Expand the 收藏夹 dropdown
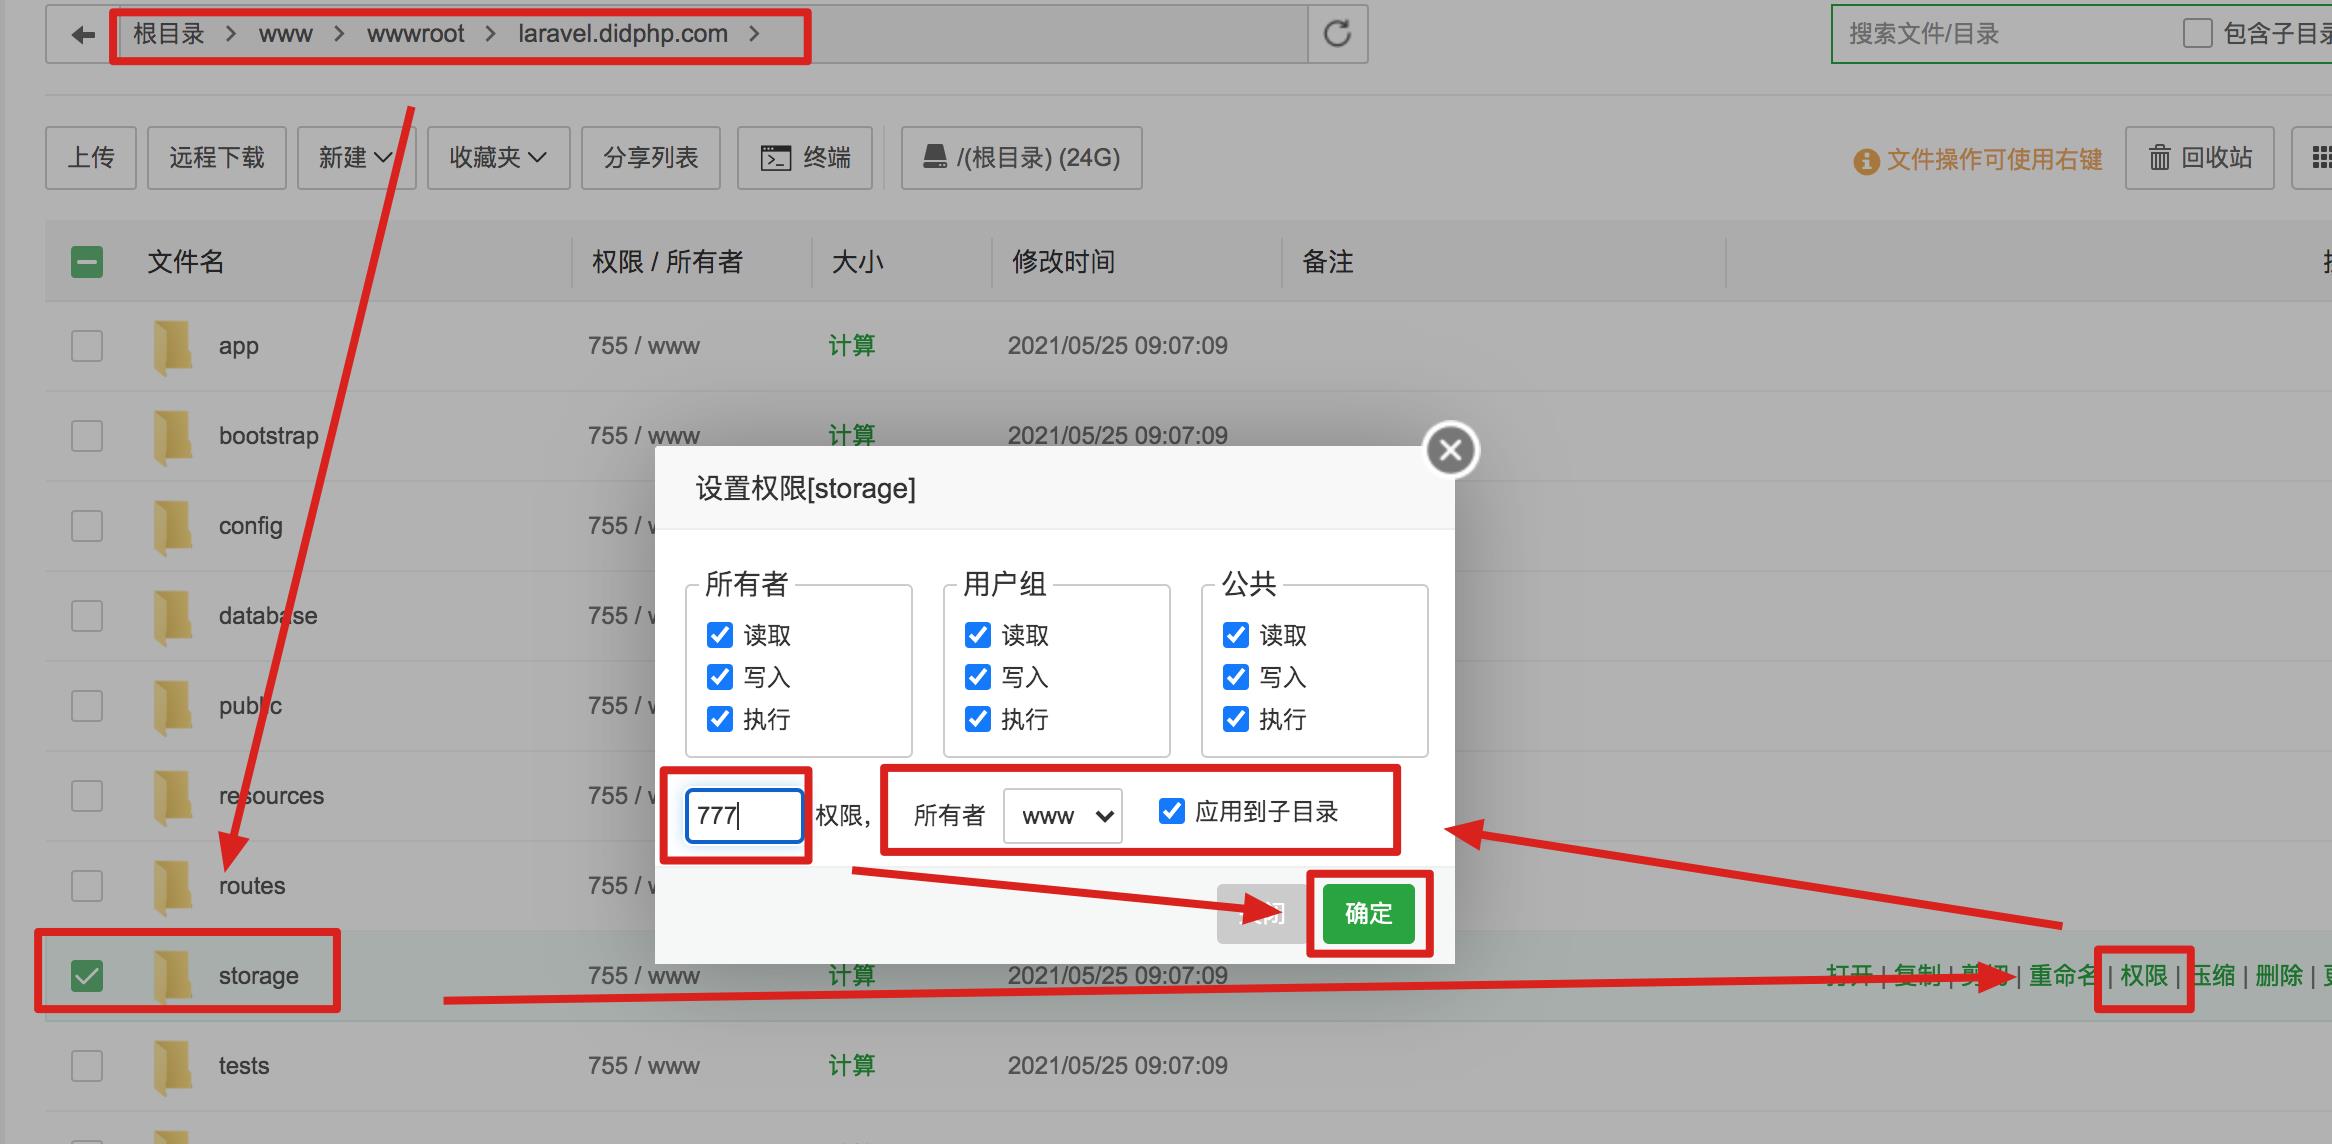Screen dimensions: 2332x1144 pyautogui.click(x=498, y=158)
